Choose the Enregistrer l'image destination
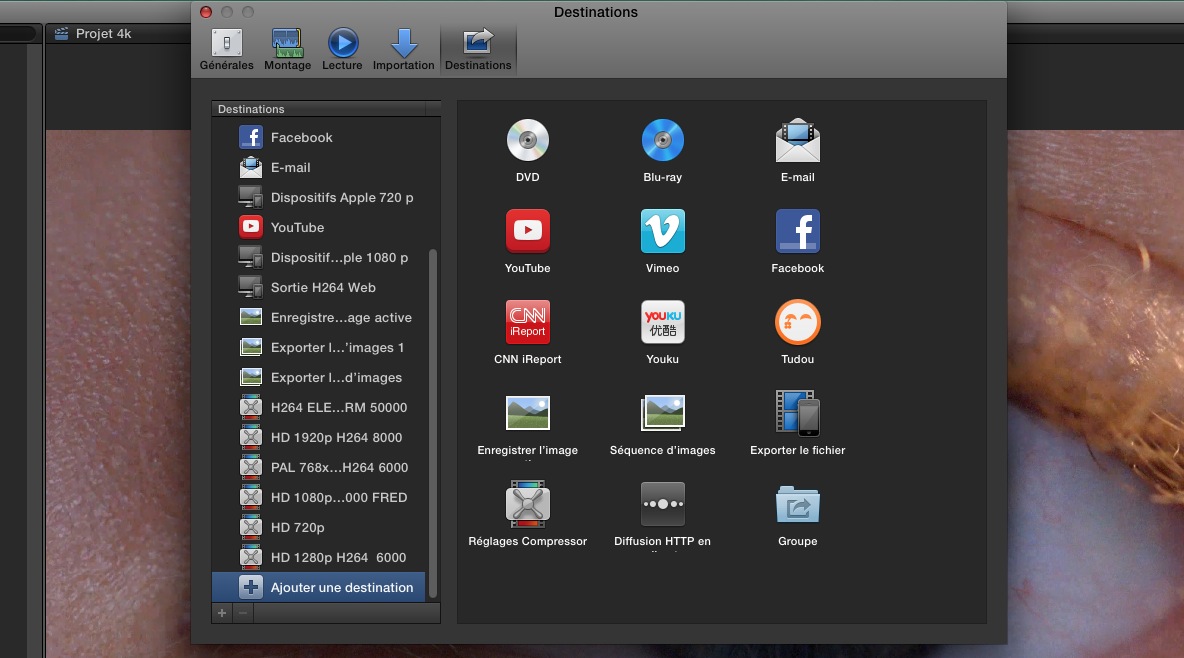This screenshot has height=658, width=1184. 527,412
